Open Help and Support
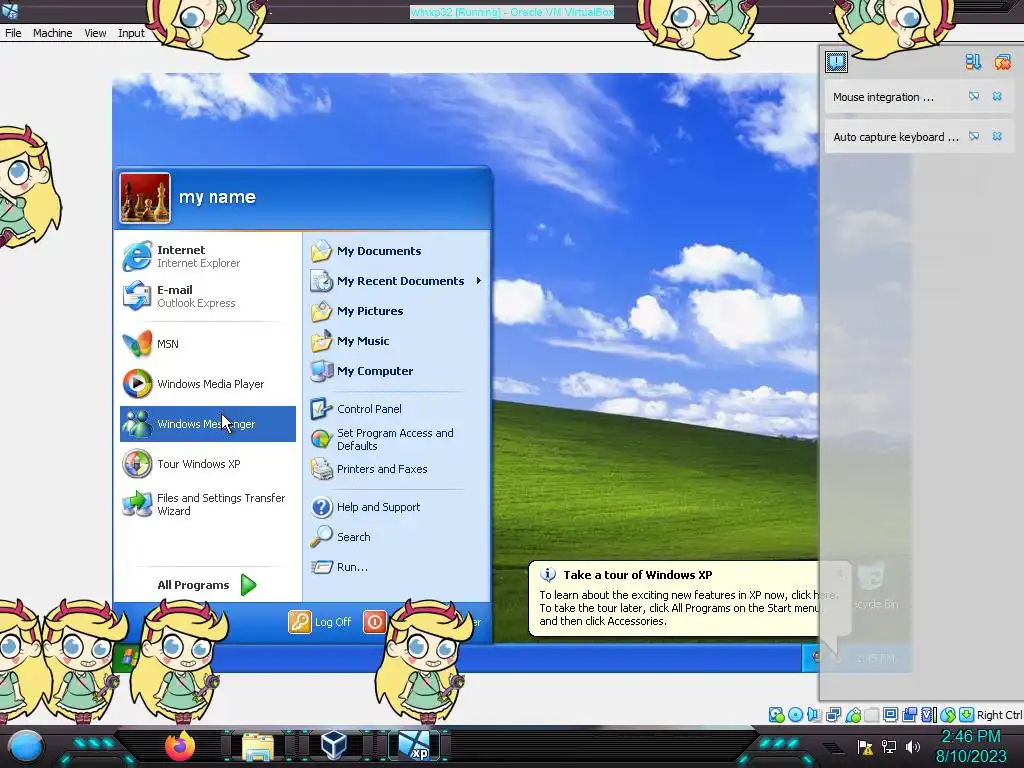The height and width of the screenshot is (768, 1024). pyautogui.click(x=398, y=507)
